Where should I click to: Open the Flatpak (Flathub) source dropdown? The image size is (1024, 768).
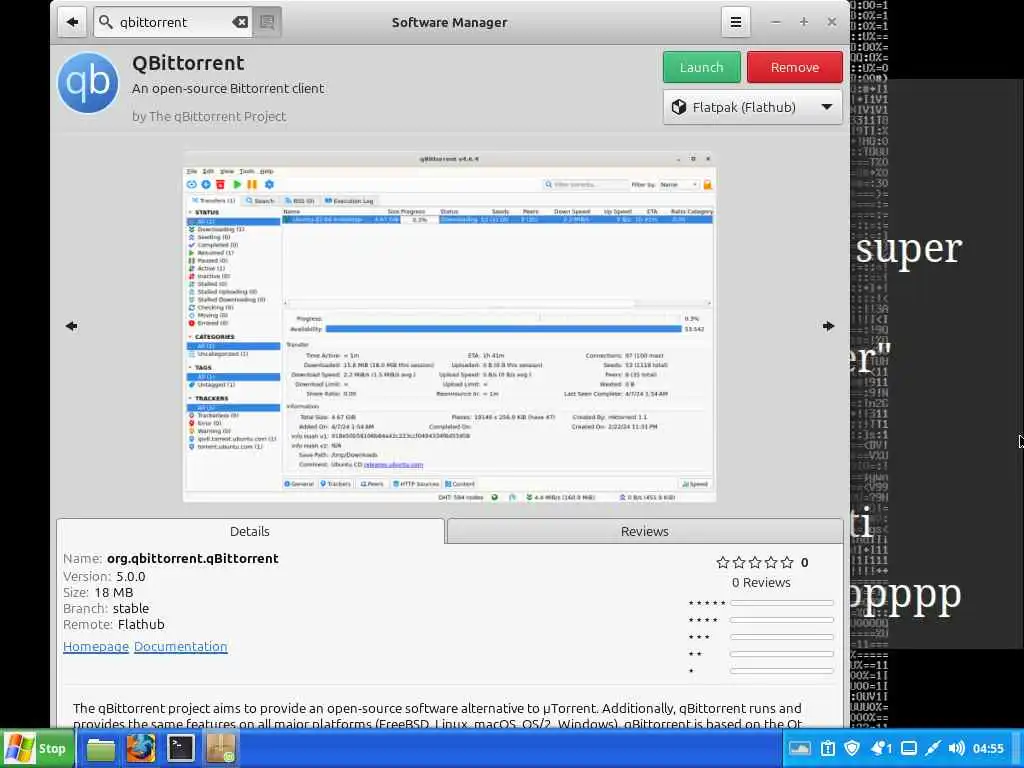(752, 107)
